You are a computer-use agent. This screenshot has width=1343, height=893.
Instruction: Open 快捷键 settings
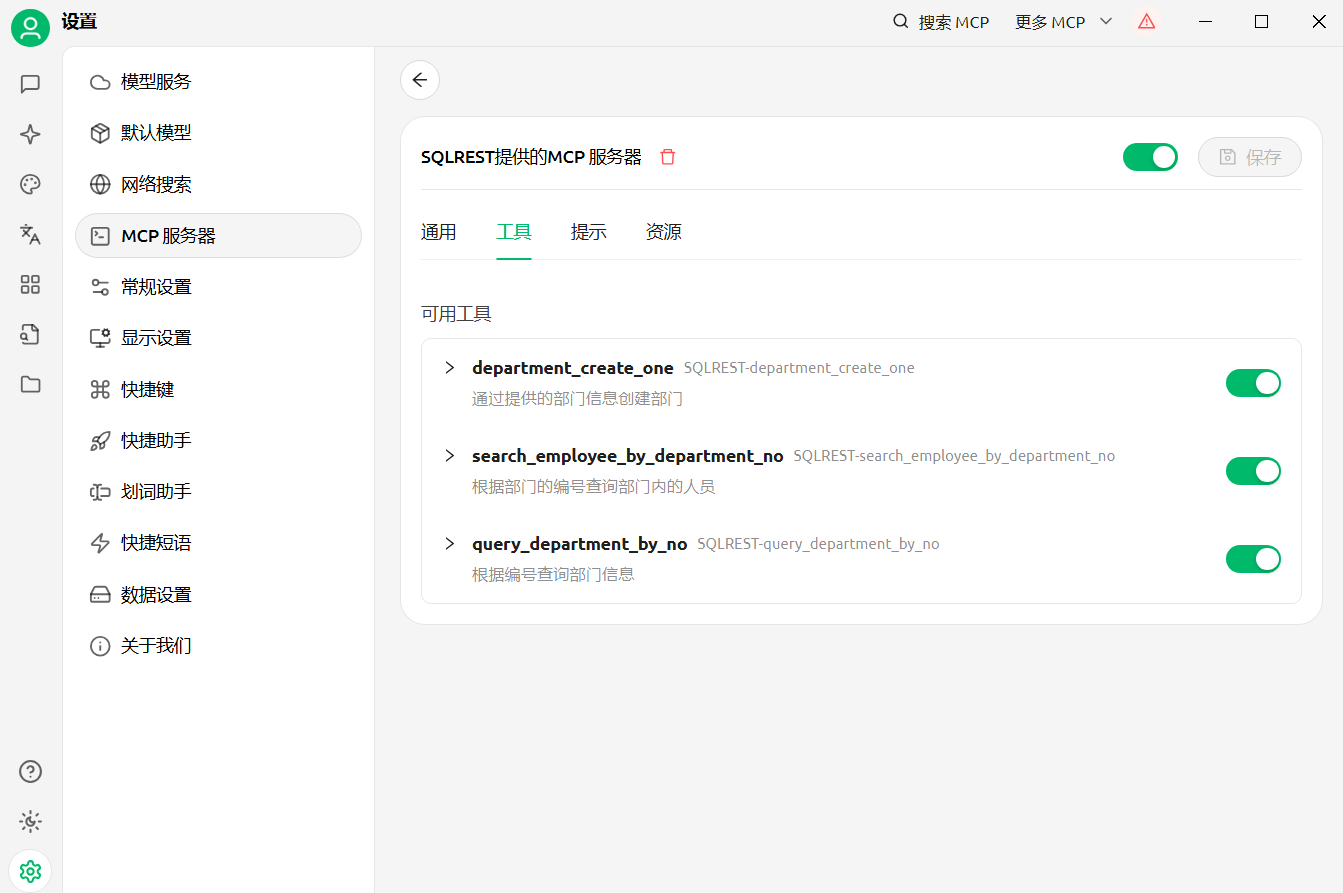(218, 390)
